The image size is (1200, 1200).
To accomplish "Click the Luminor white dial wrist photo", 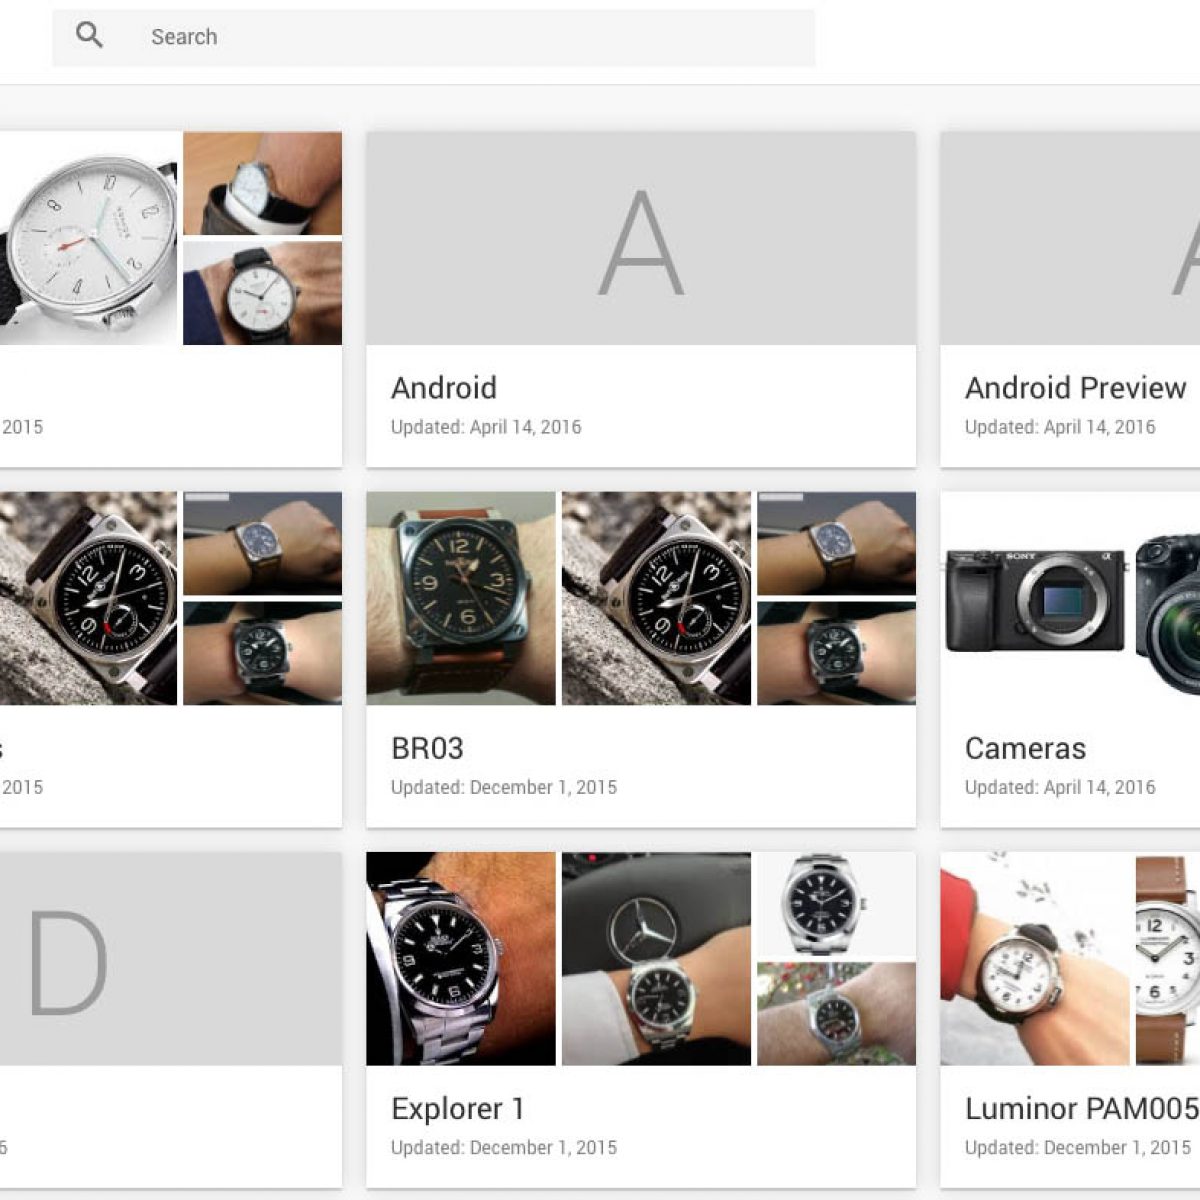I will tap(1034, 958).
